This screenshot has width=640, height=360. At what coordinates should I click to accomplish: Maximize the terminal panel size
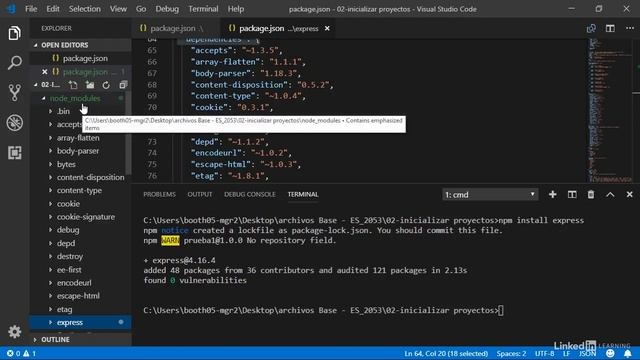pyautogui.click(x=610, y=195)
